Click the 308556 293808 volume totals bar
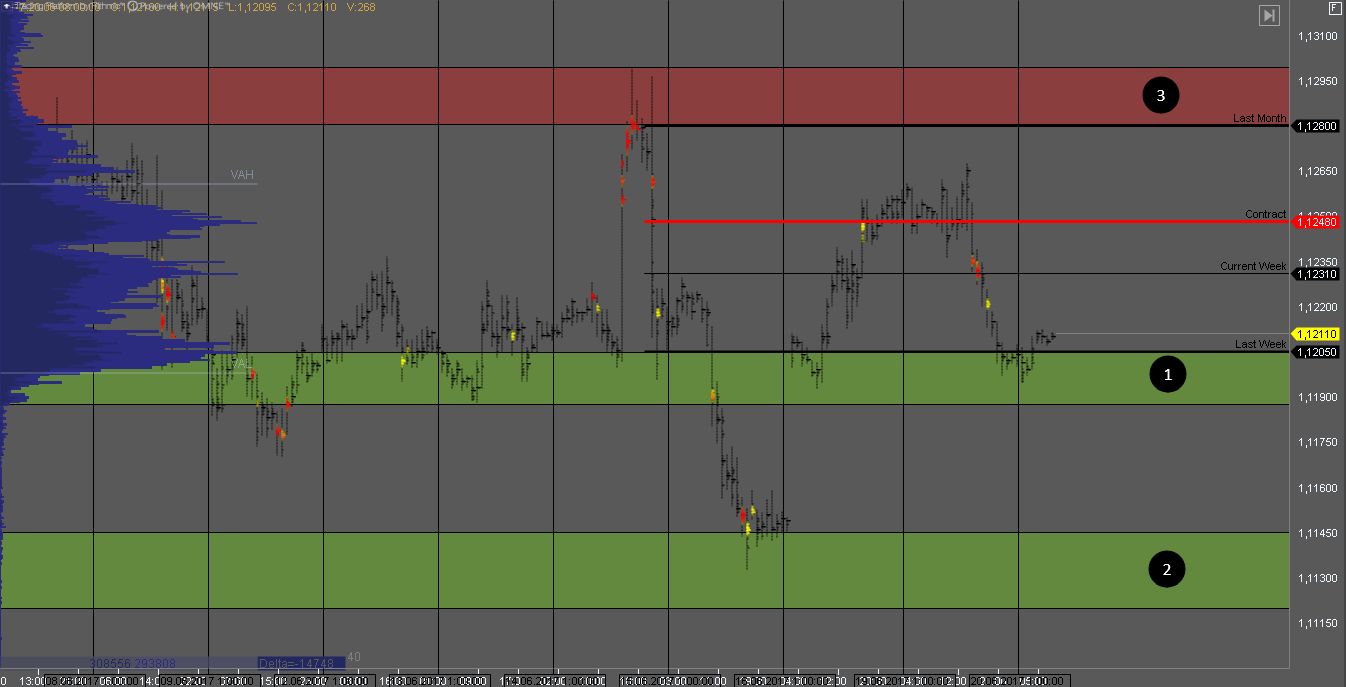1346x687 pixels. [133, 662]
